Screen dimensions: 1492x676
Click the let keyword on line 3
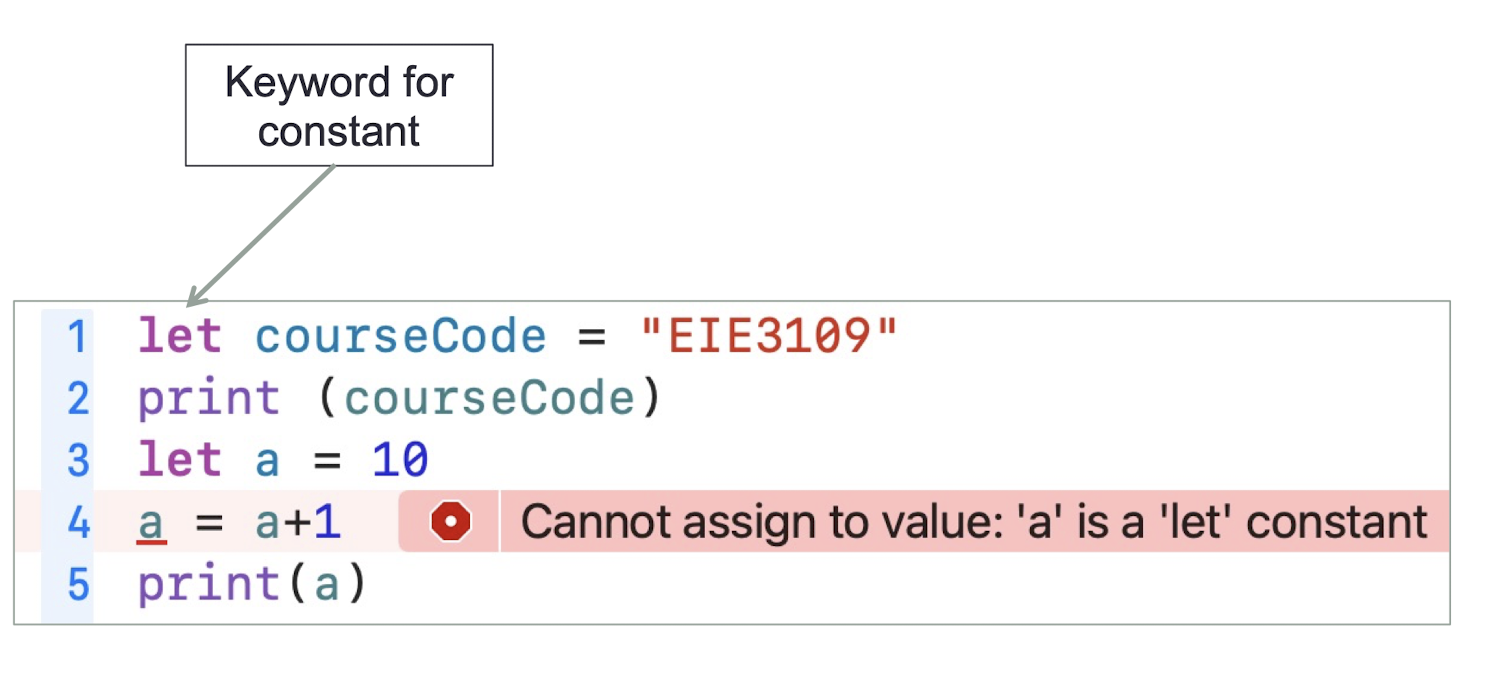click(180, 460)
